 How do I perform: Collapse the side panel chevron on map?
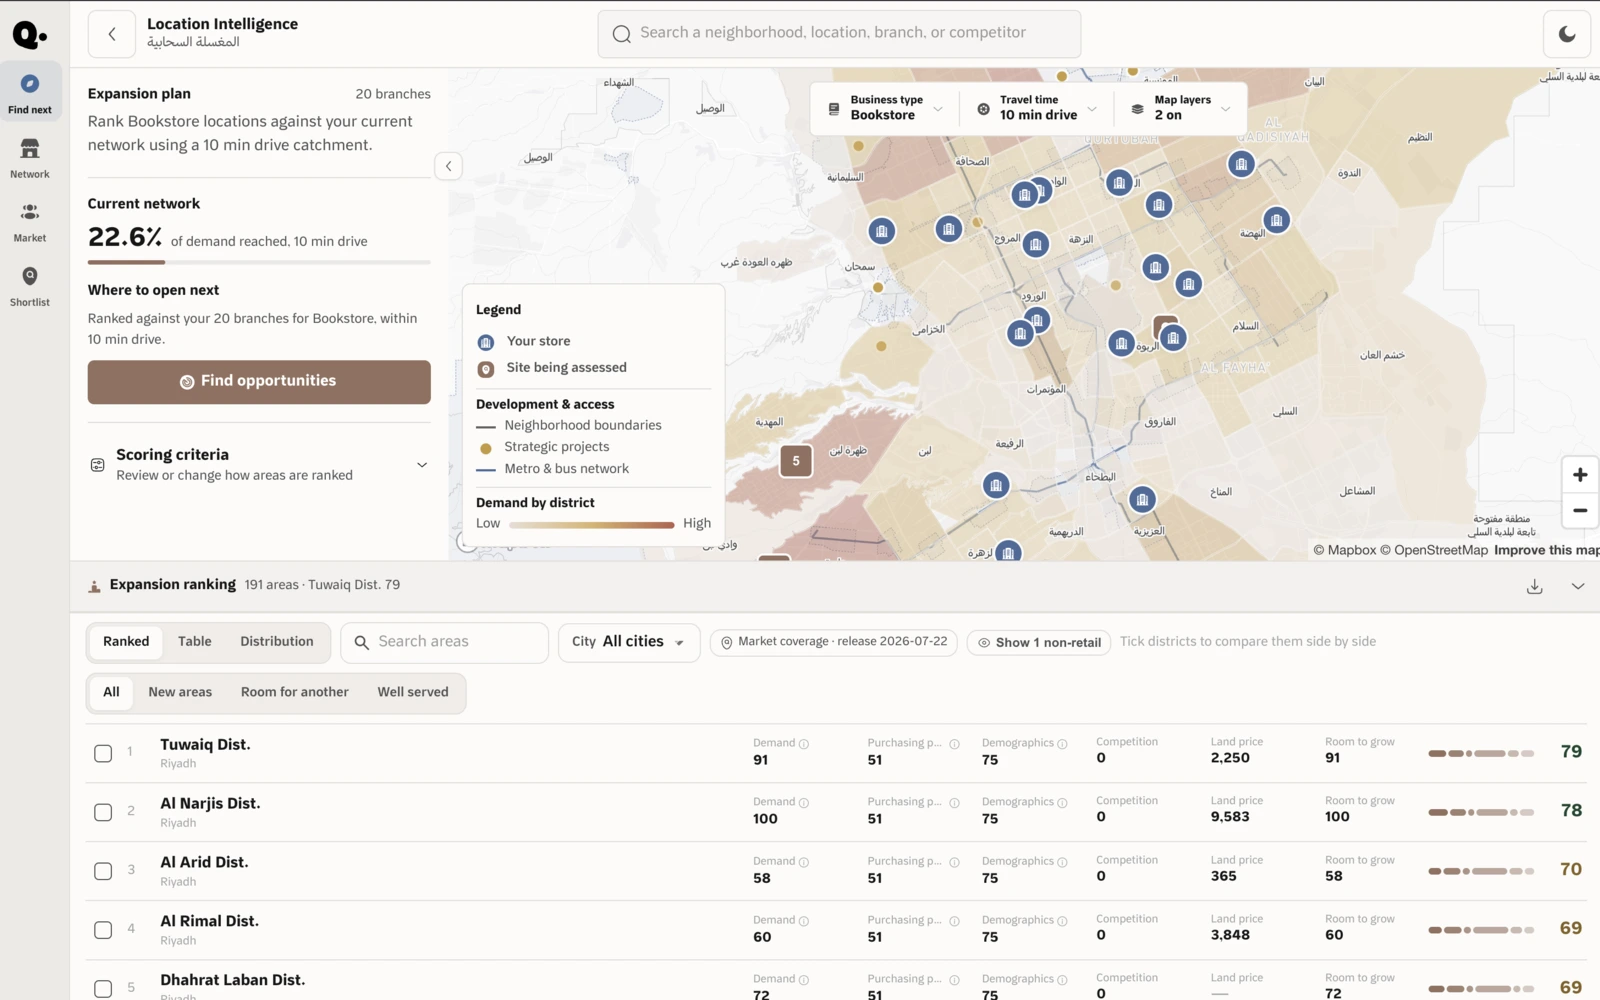448,166
